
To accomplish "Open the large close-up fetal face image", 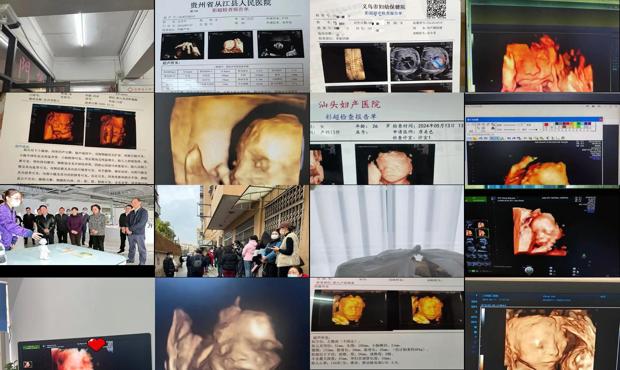I will click(x=232, y=139).
